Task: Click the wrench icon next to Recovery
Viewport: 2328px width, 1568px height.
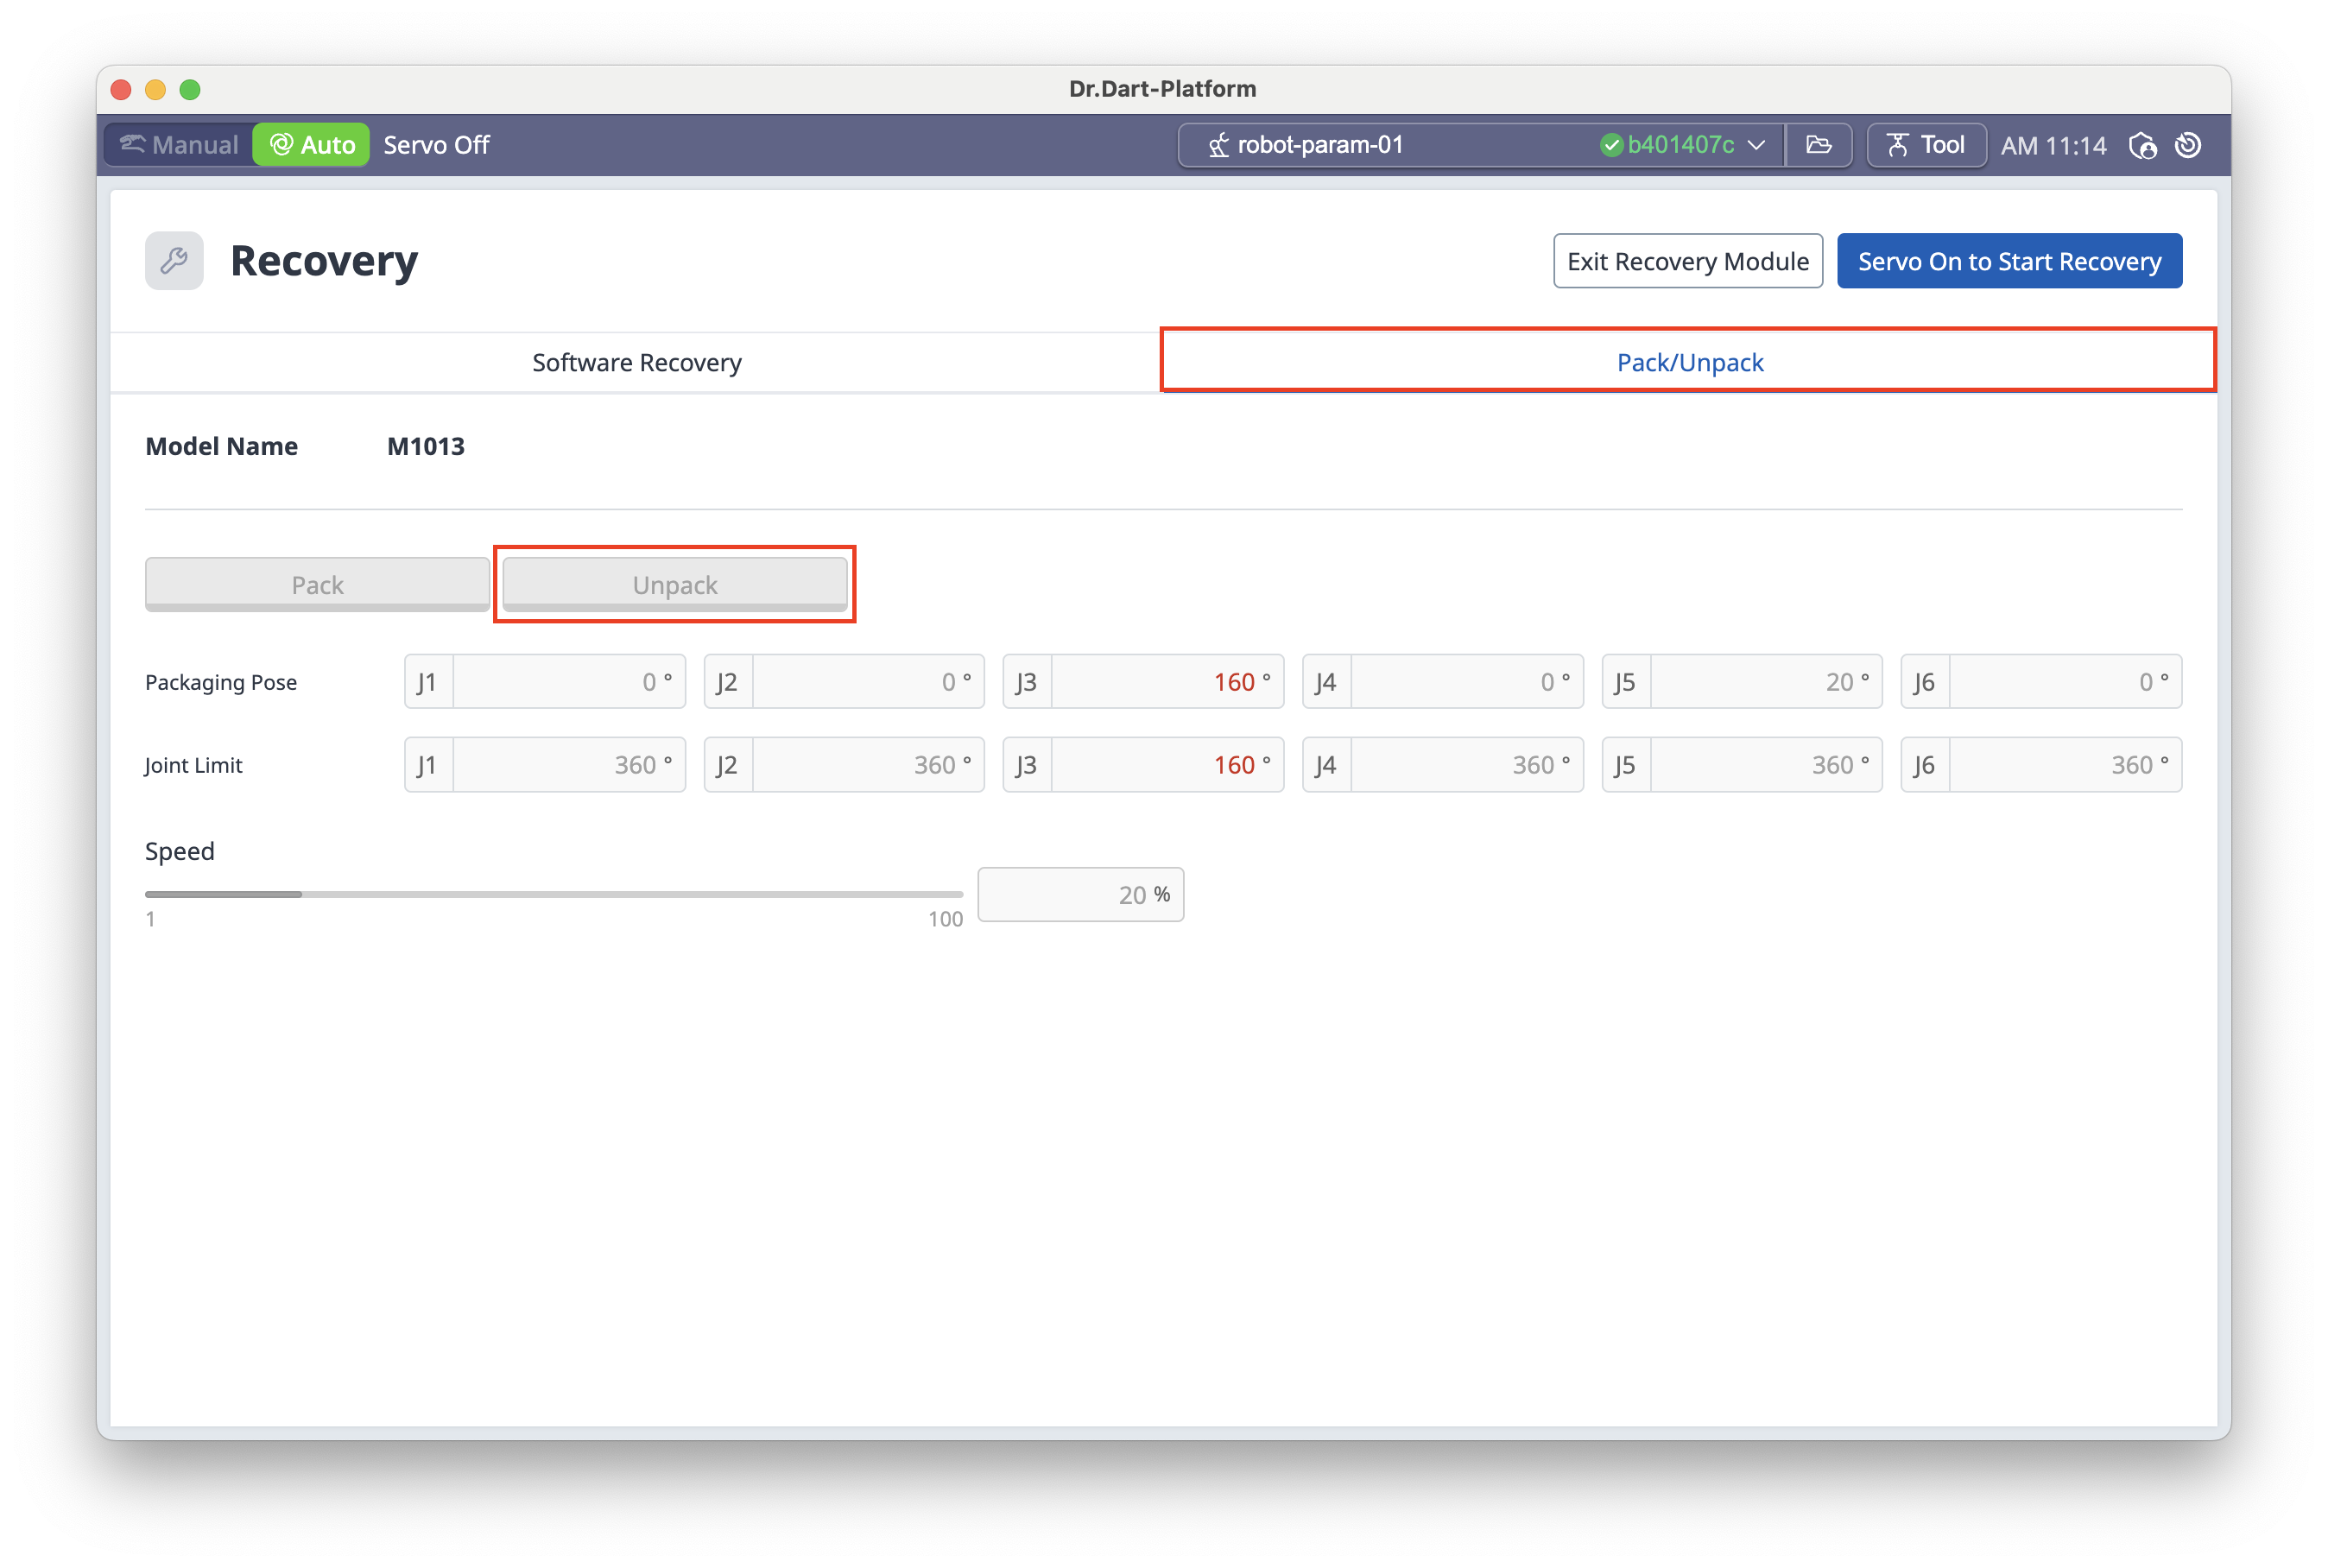Action: pos(174,261)
